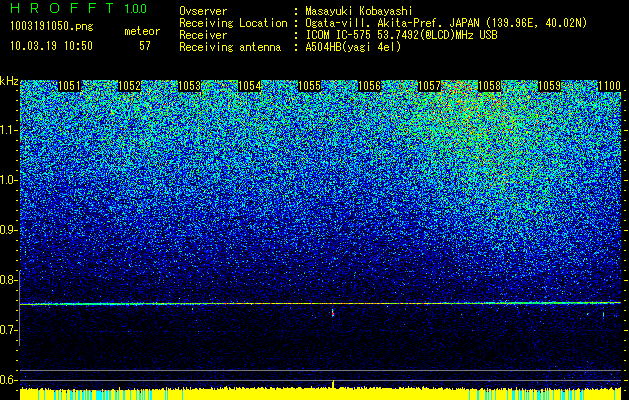Select the 0.8 kHz axis label
The image size is (629, 400).
click(x=8, y=280)
